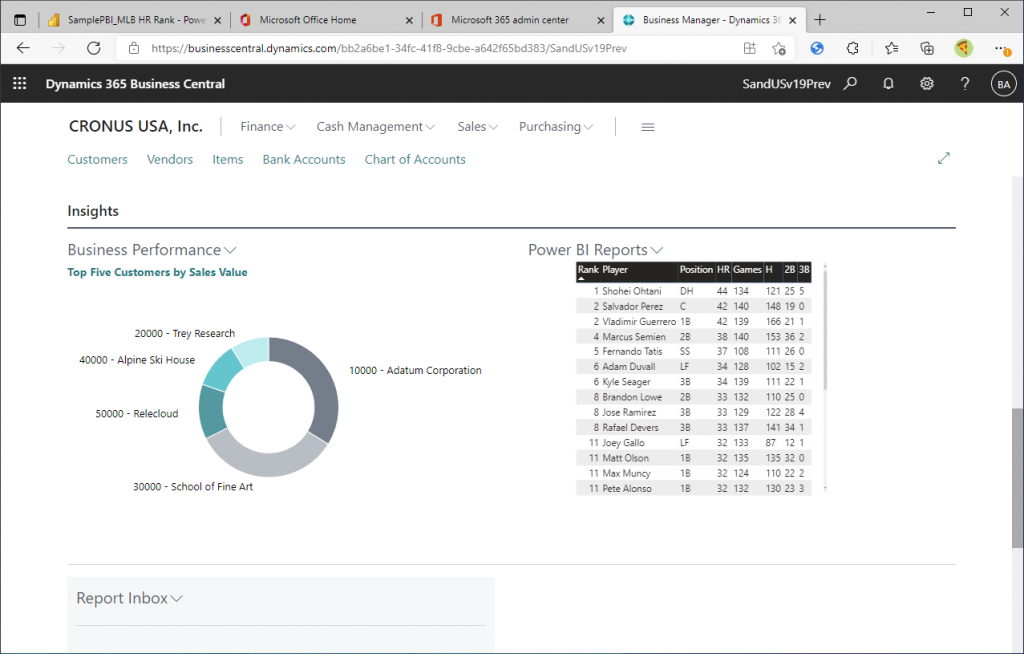Open the Vendors link

pos(170,159)
